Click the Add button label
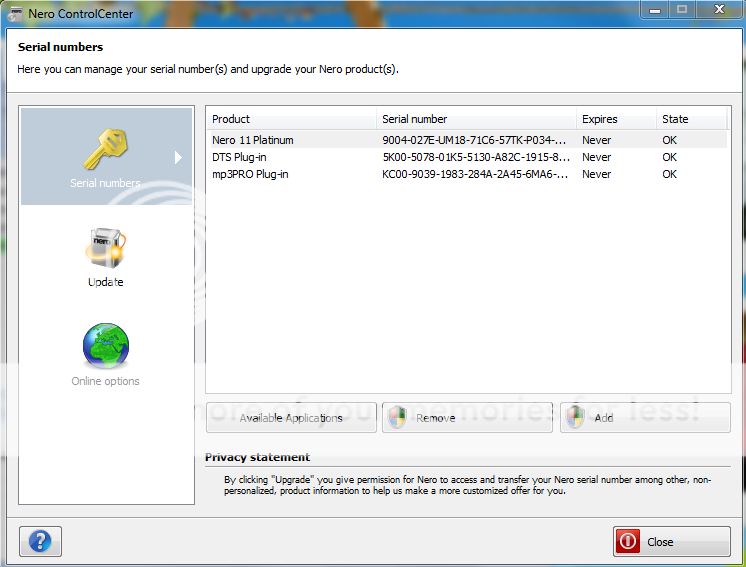 [604, 418]
